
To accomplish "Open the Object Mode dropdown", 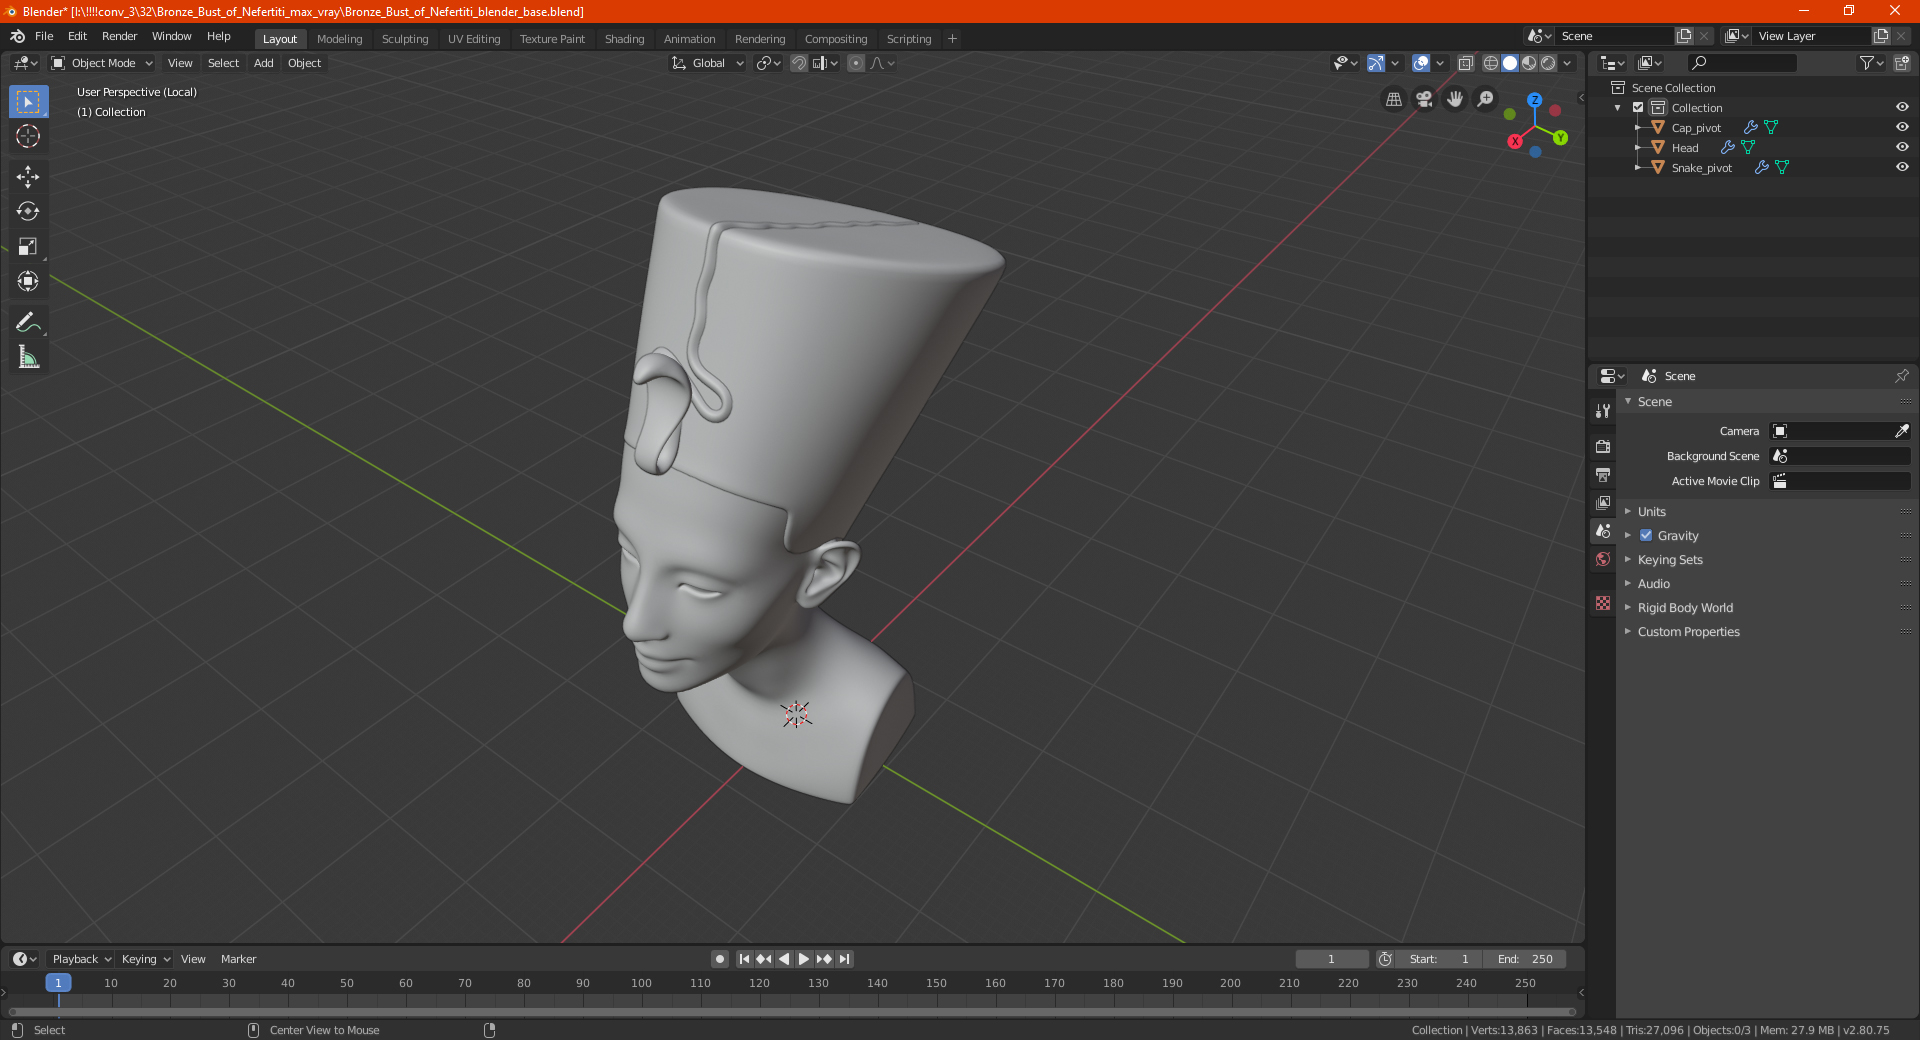I will tap(102, 63).
